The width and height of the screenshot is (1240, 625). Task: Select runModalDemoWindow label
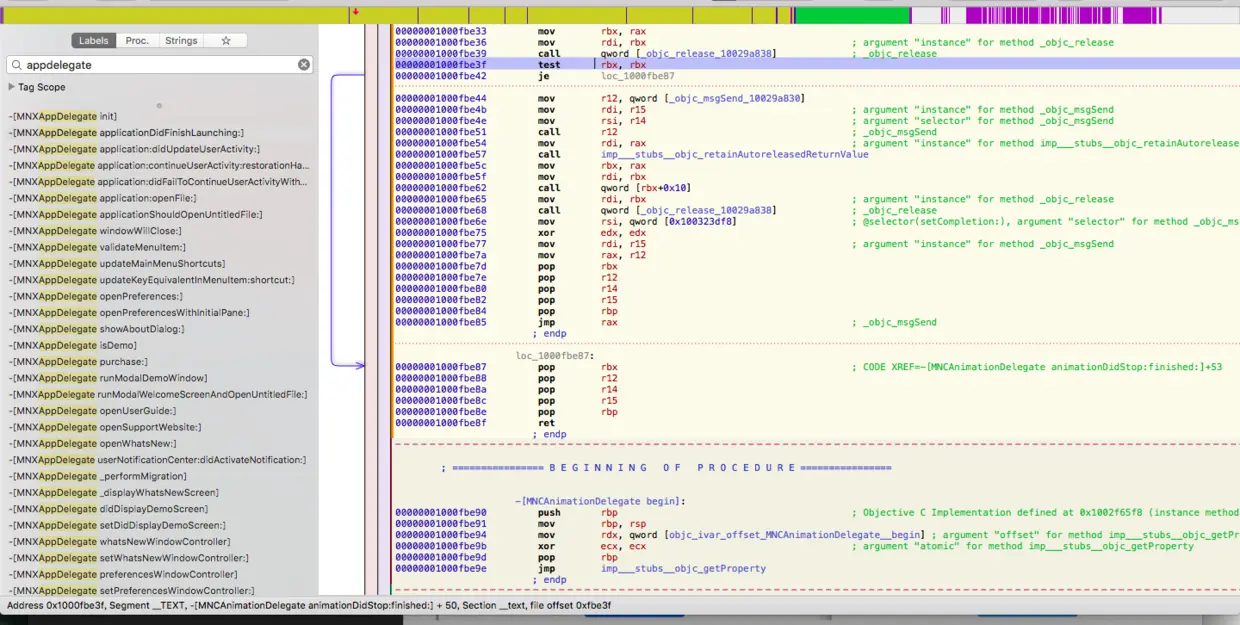[x=108, y=378]
